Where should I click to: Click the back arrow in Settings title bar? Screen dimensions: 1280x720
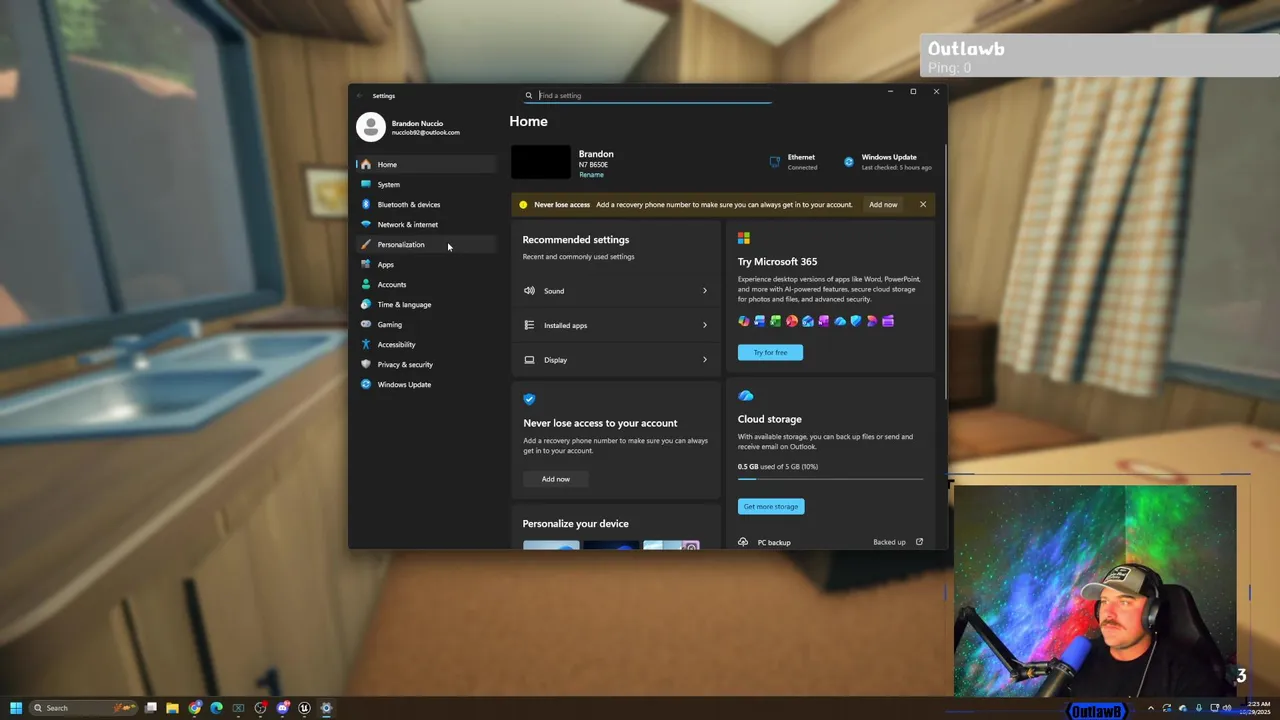pos(359,95)
